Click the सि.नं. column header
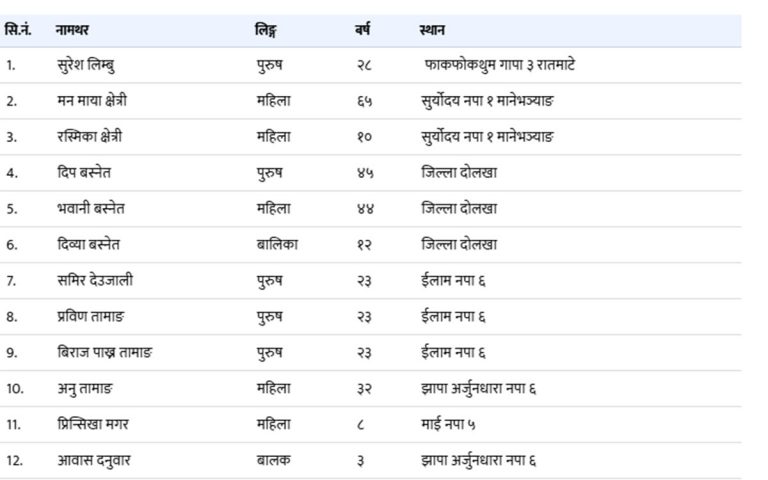This screenshot has width=768, height=480. tap(18, 30)
